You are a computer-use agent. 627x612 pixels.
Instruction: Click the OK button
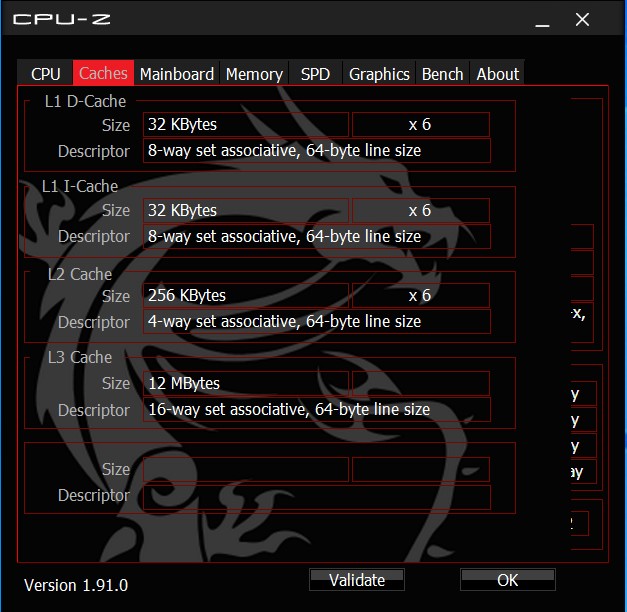point(507,580)
